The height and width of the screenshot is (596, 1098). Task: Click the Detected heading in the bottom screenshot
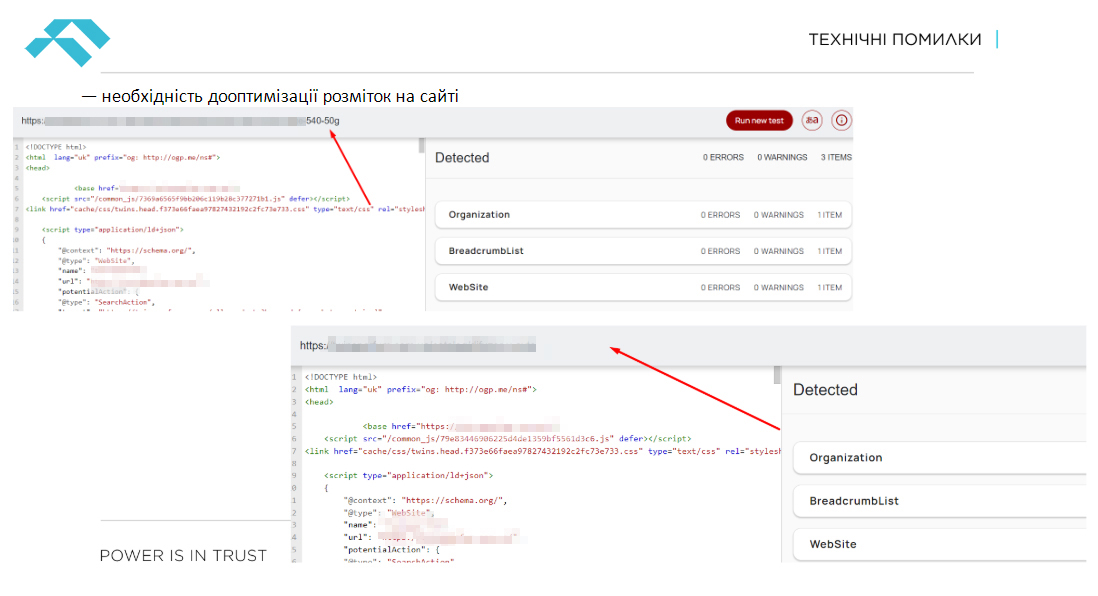(x=825, y=390)
